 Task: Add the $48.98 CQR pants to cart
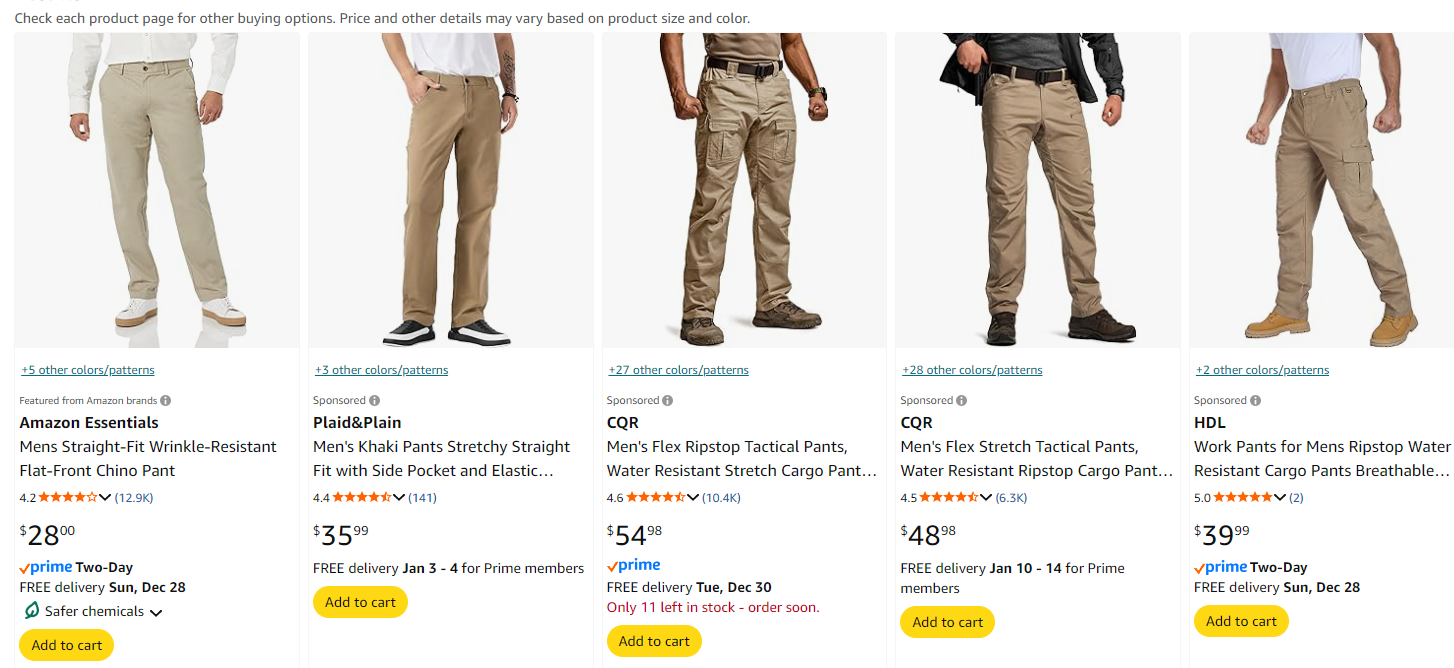pyautogui.click(x=947, y=622)
